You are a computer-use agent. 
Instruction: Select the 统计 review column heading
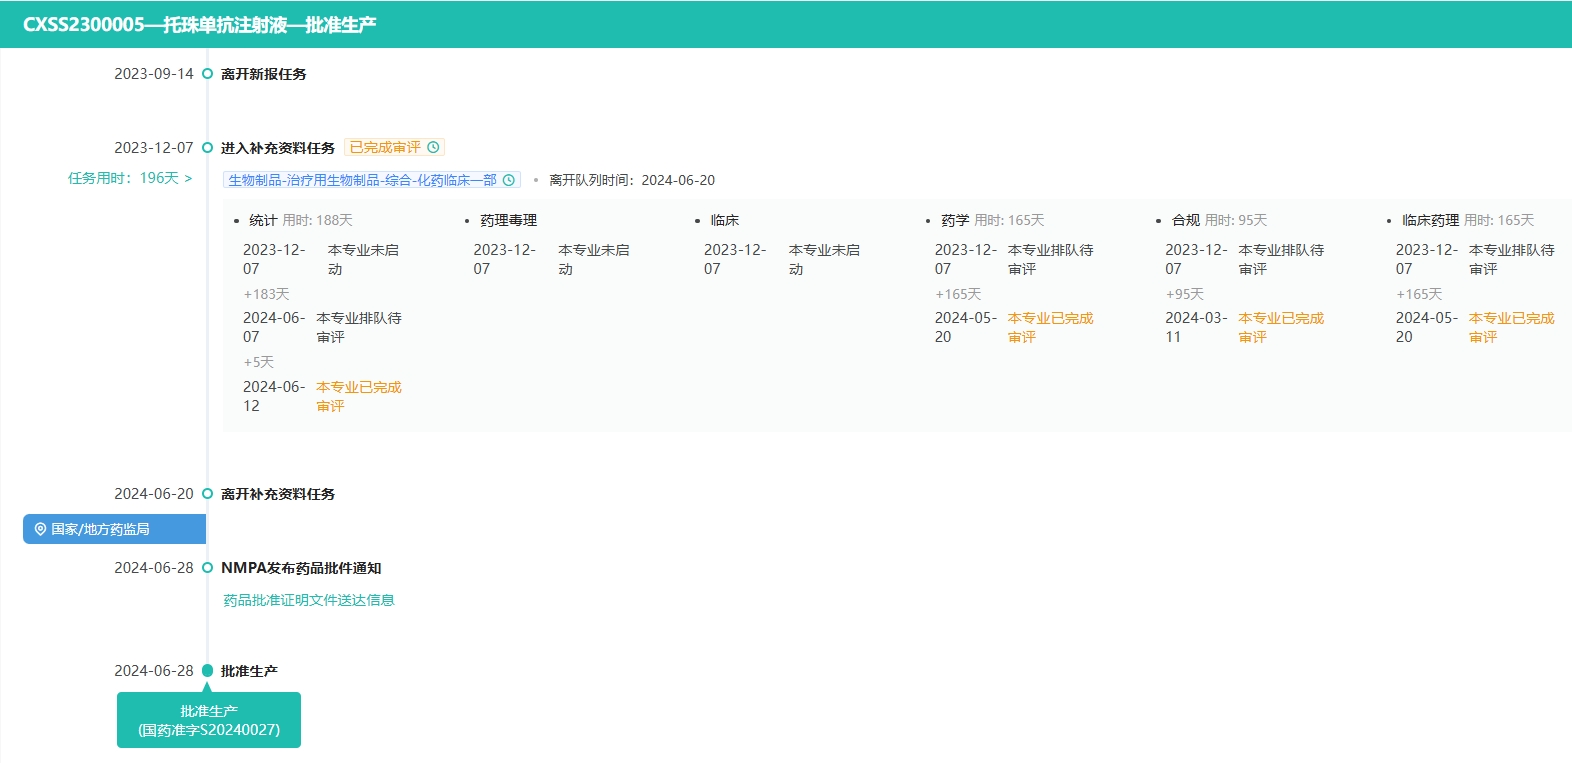(x=263, y=220)
